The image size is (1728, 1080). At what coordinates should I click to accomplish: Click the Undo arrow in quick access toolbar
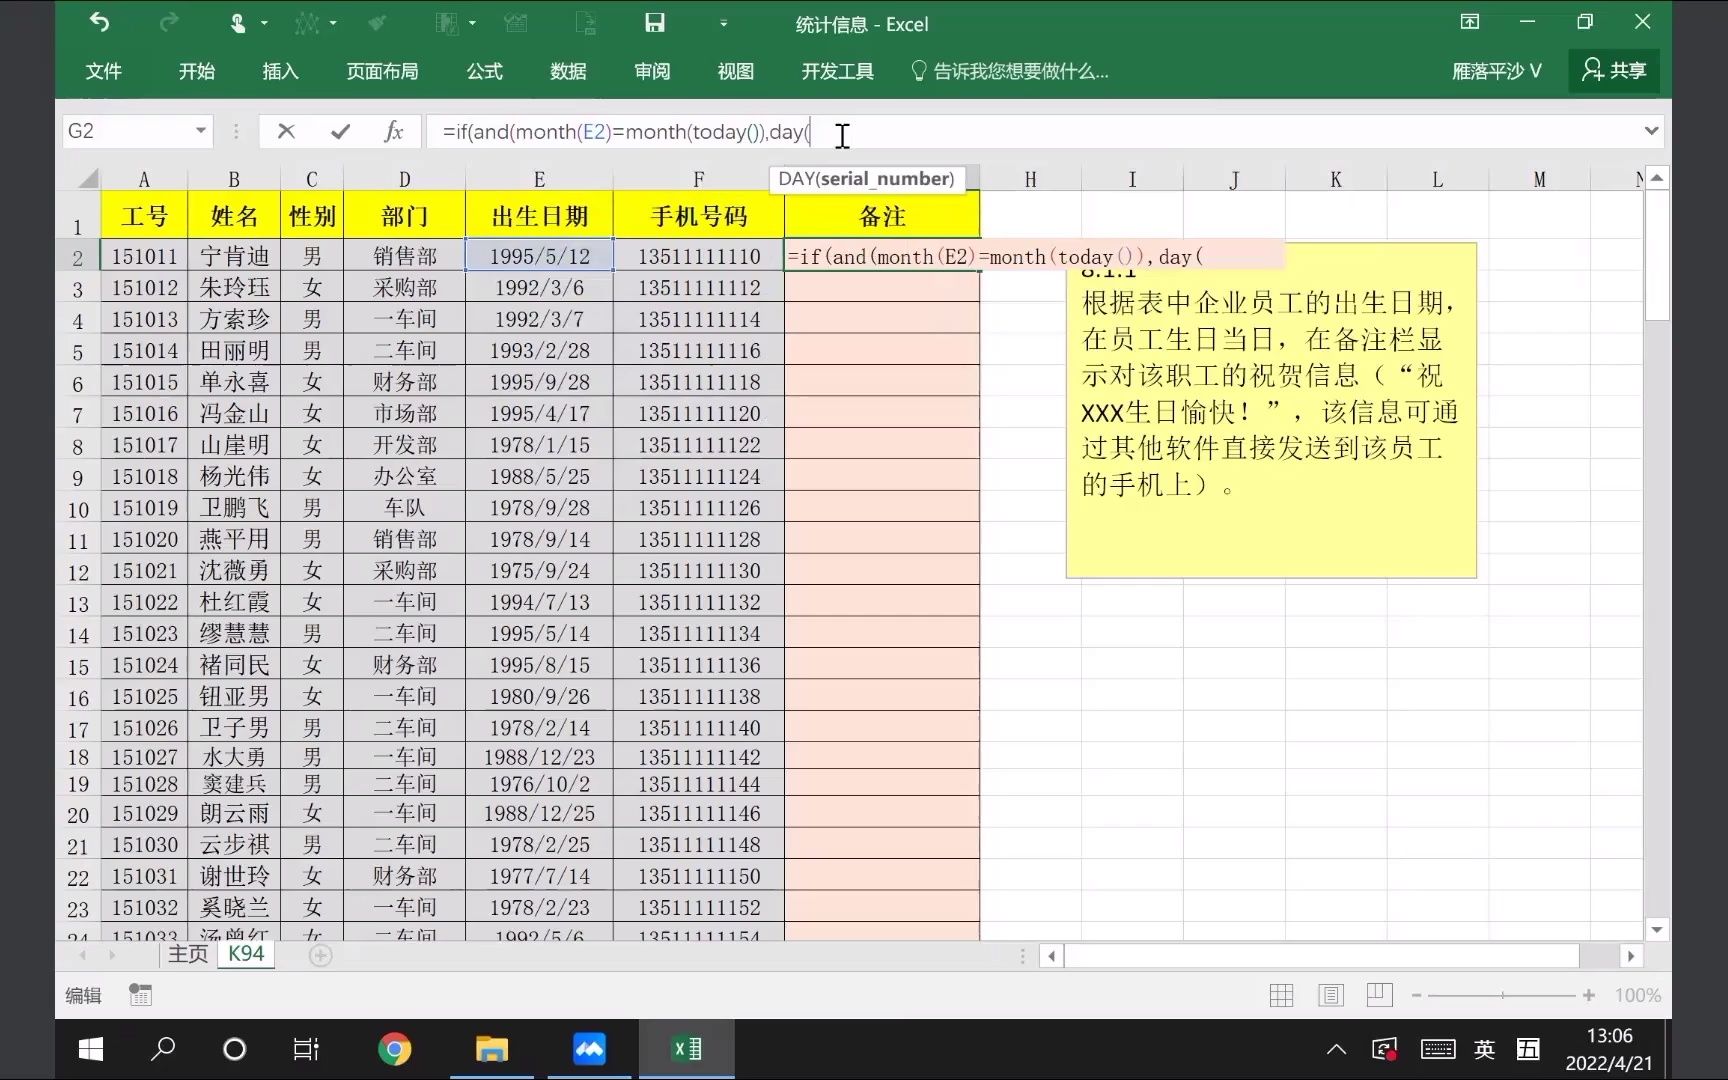(100, 22)
